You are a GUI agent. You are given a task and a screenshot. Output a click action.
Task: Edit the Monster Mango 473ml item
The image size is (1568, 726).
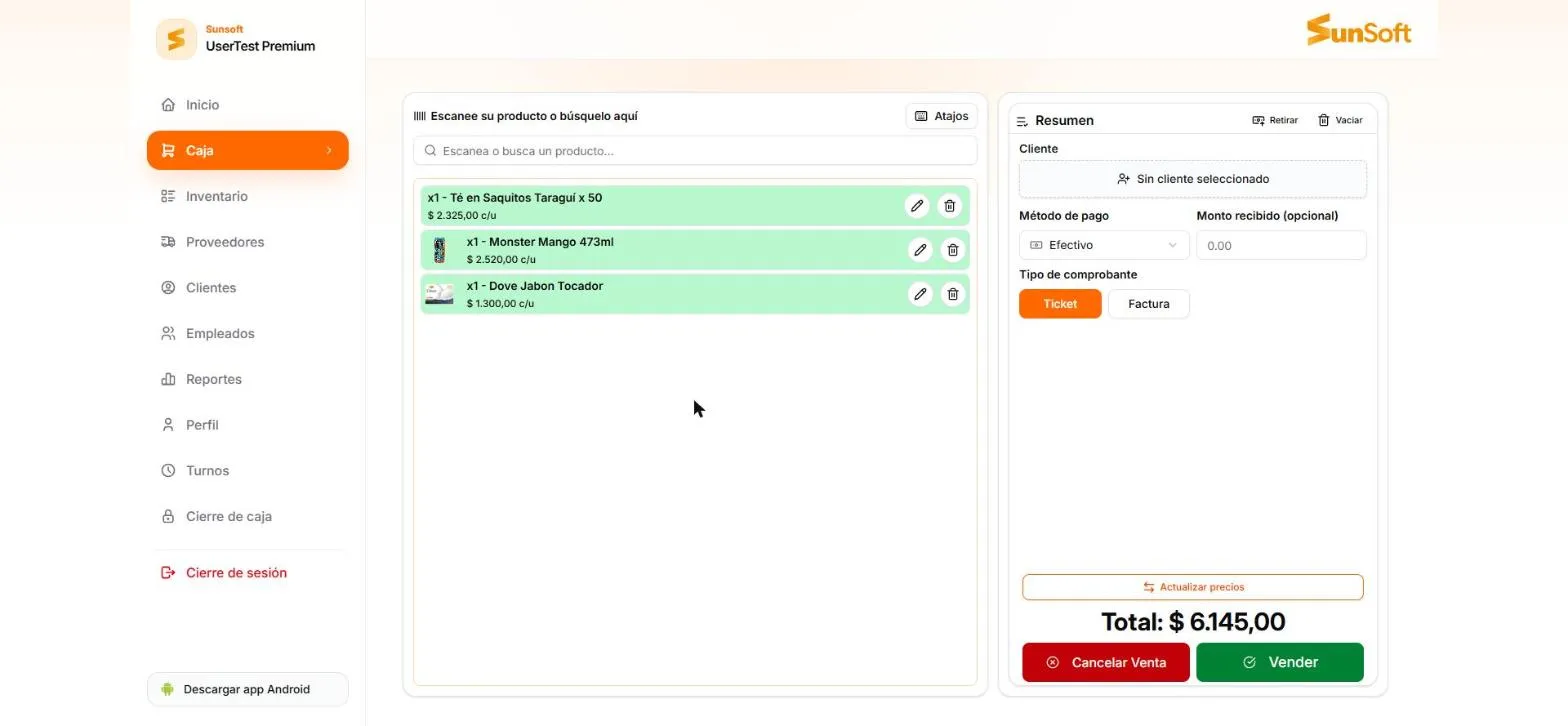(920, 250)
